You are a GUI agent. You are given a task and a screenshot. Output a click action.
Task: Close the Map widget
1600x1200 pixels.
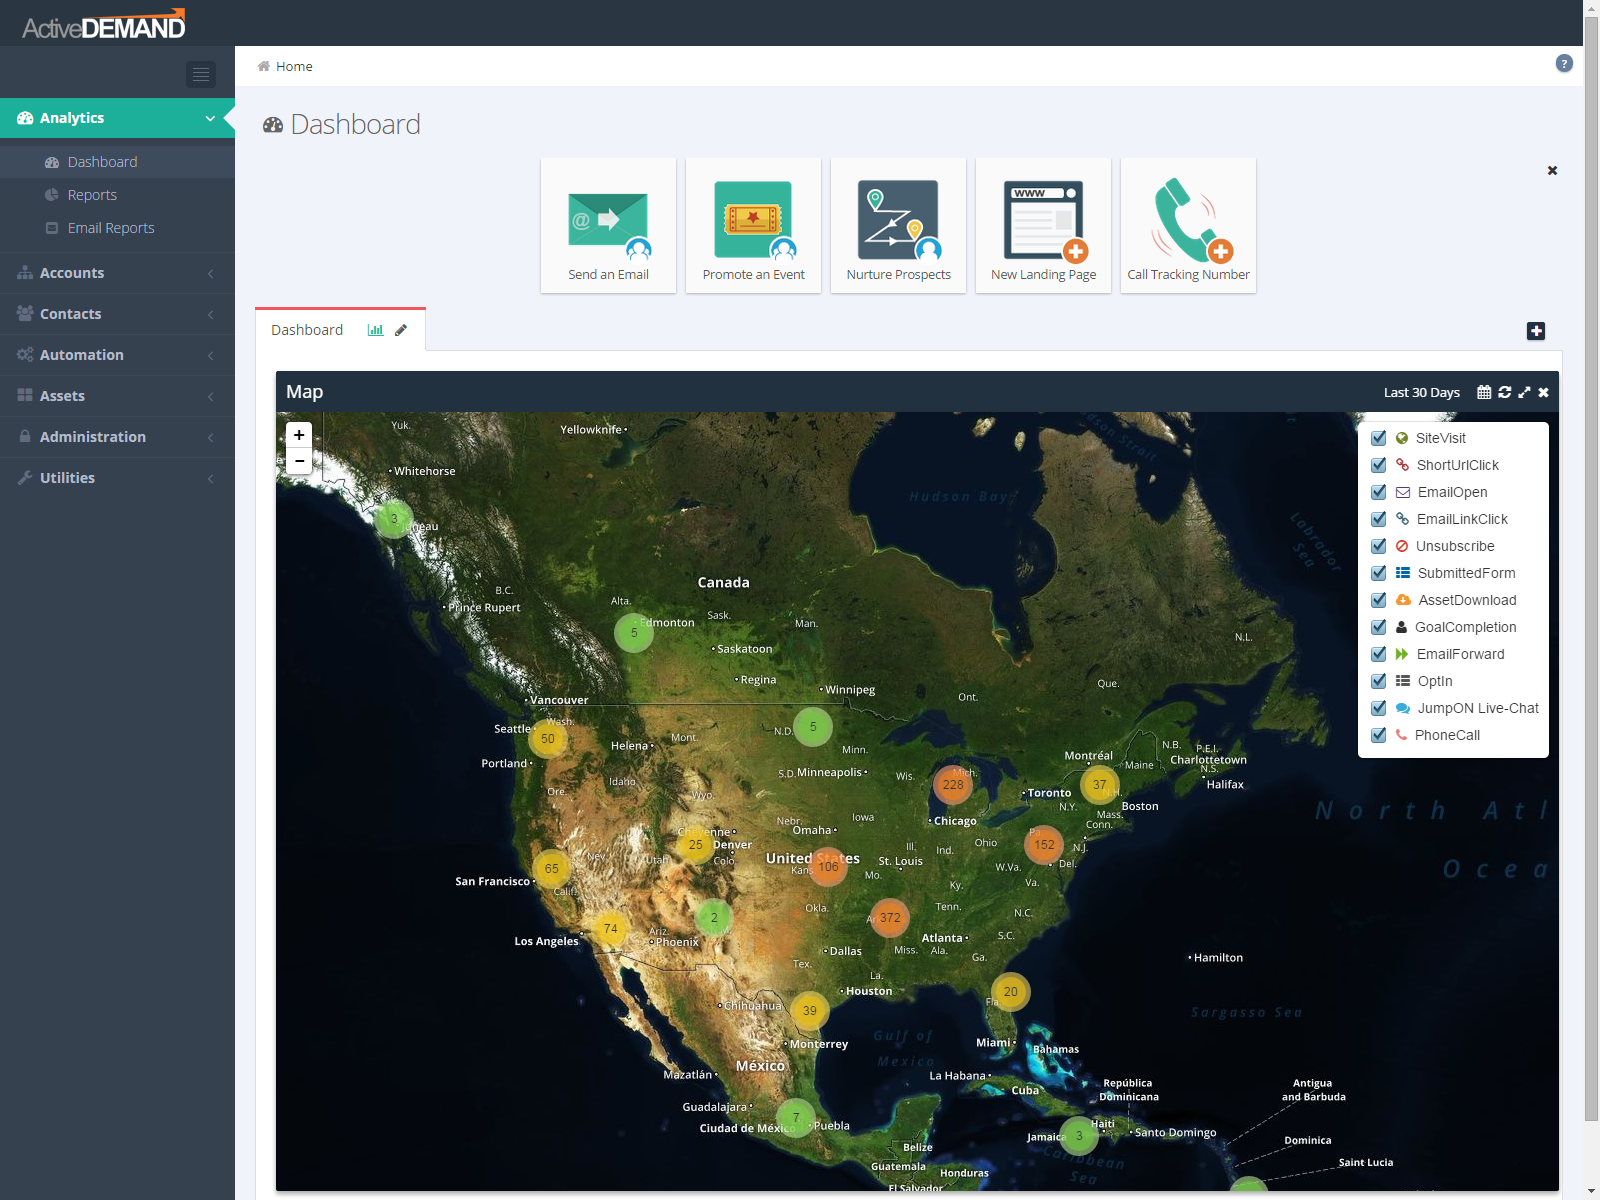(1543, 392)
